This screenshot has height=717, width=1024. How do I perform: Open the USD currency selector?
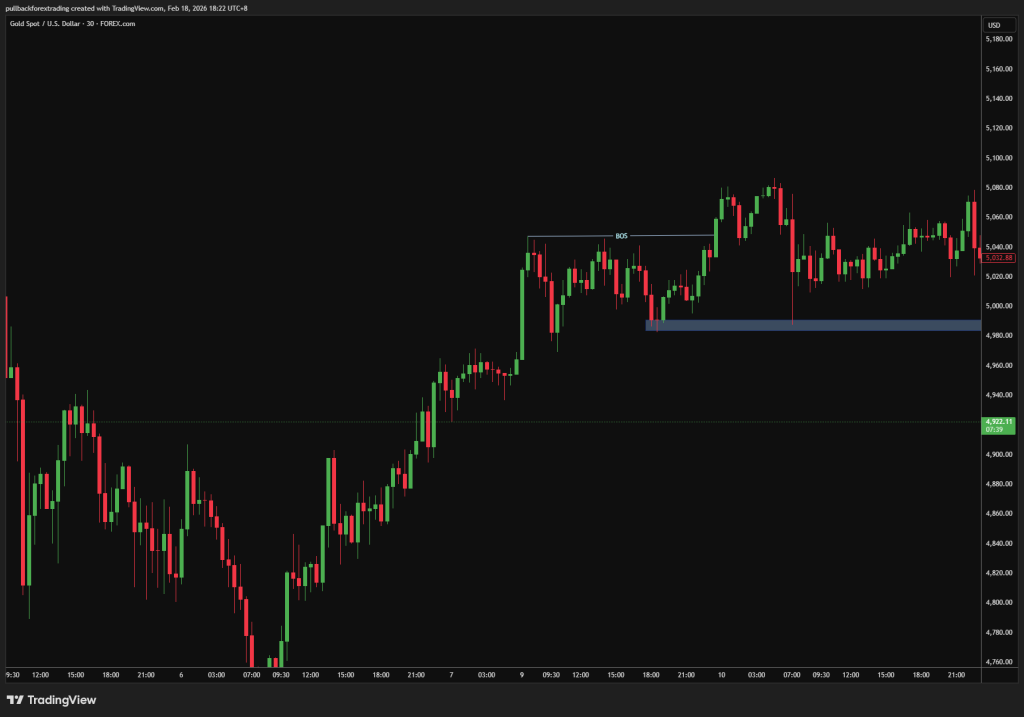(994, 25)
